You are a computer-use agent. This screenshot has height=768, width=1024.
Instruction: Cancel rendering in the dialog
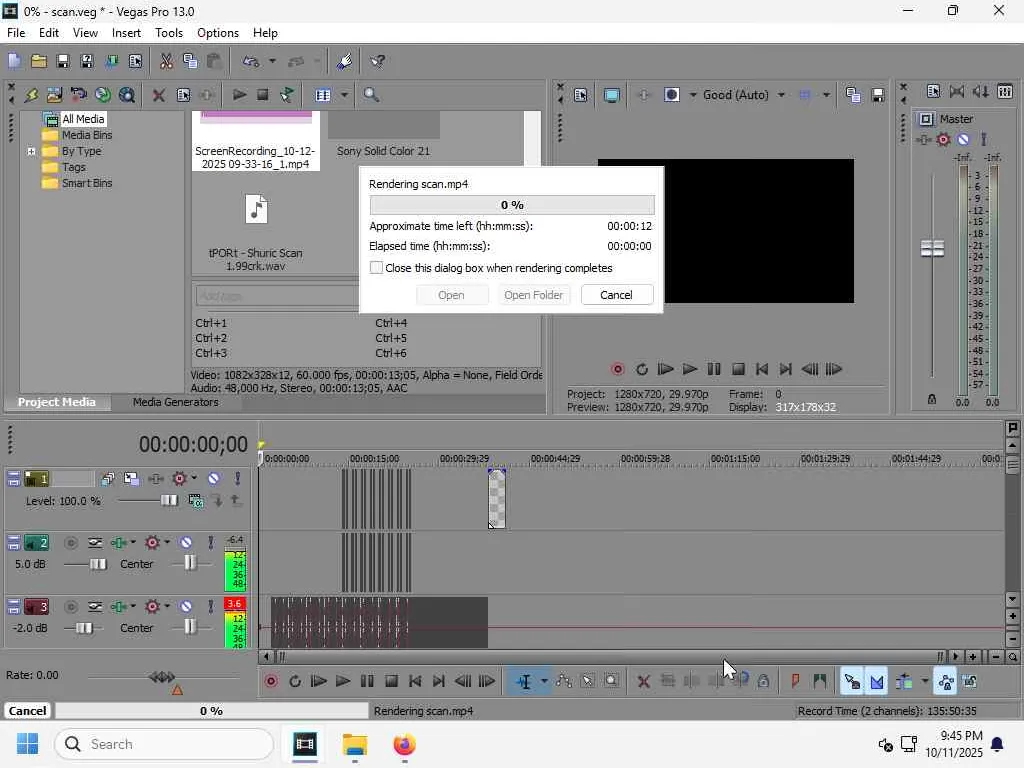click(x=616, y=295)
